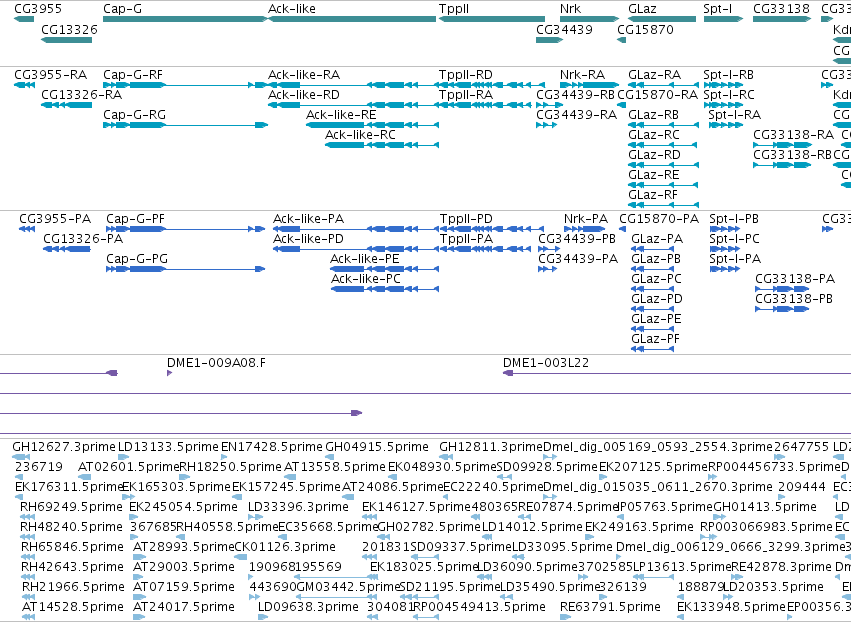The image size is (851, 622).
Task: Select BAC clone 'DME1-003L22'
Action: (x=546, y=363)
